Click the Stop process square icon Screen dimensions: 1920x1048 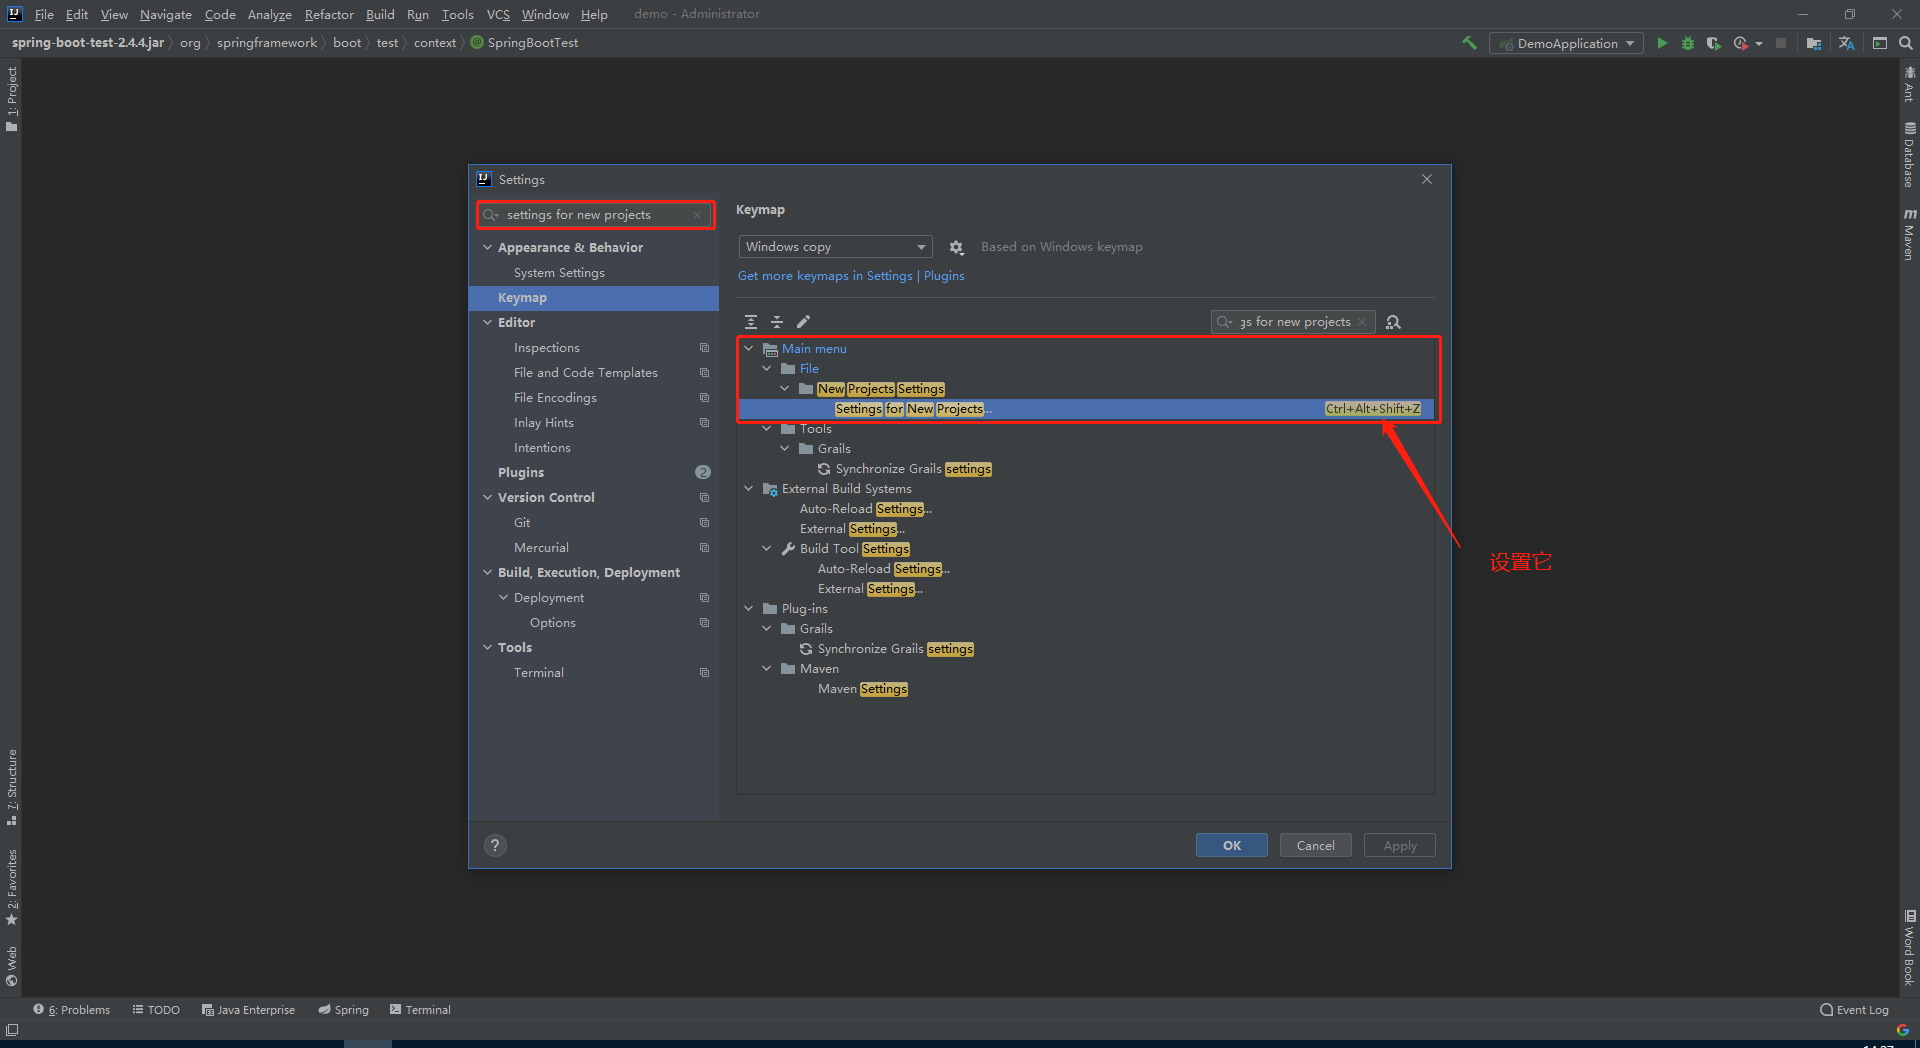pyautogui.click(x=1781, y=43)
